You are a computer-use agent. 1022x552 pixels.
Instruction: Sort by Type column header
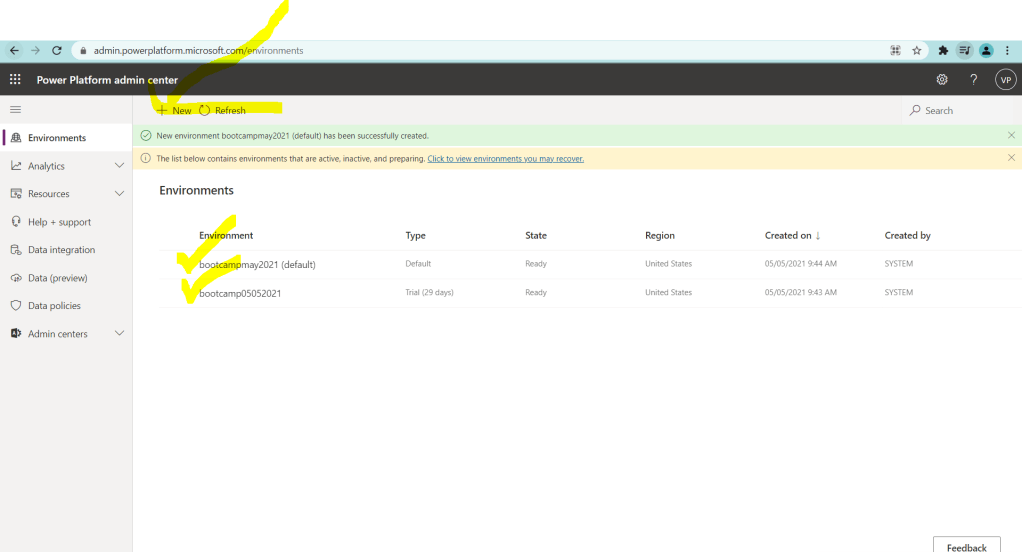coord(415,235)
